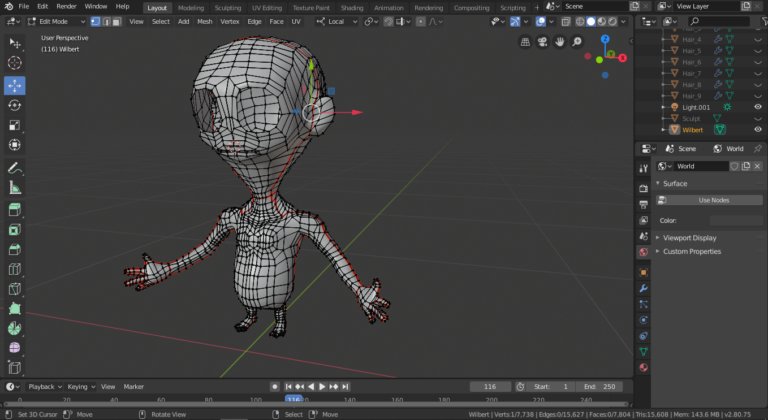Switch to face select mode

[x=118, y=21]
